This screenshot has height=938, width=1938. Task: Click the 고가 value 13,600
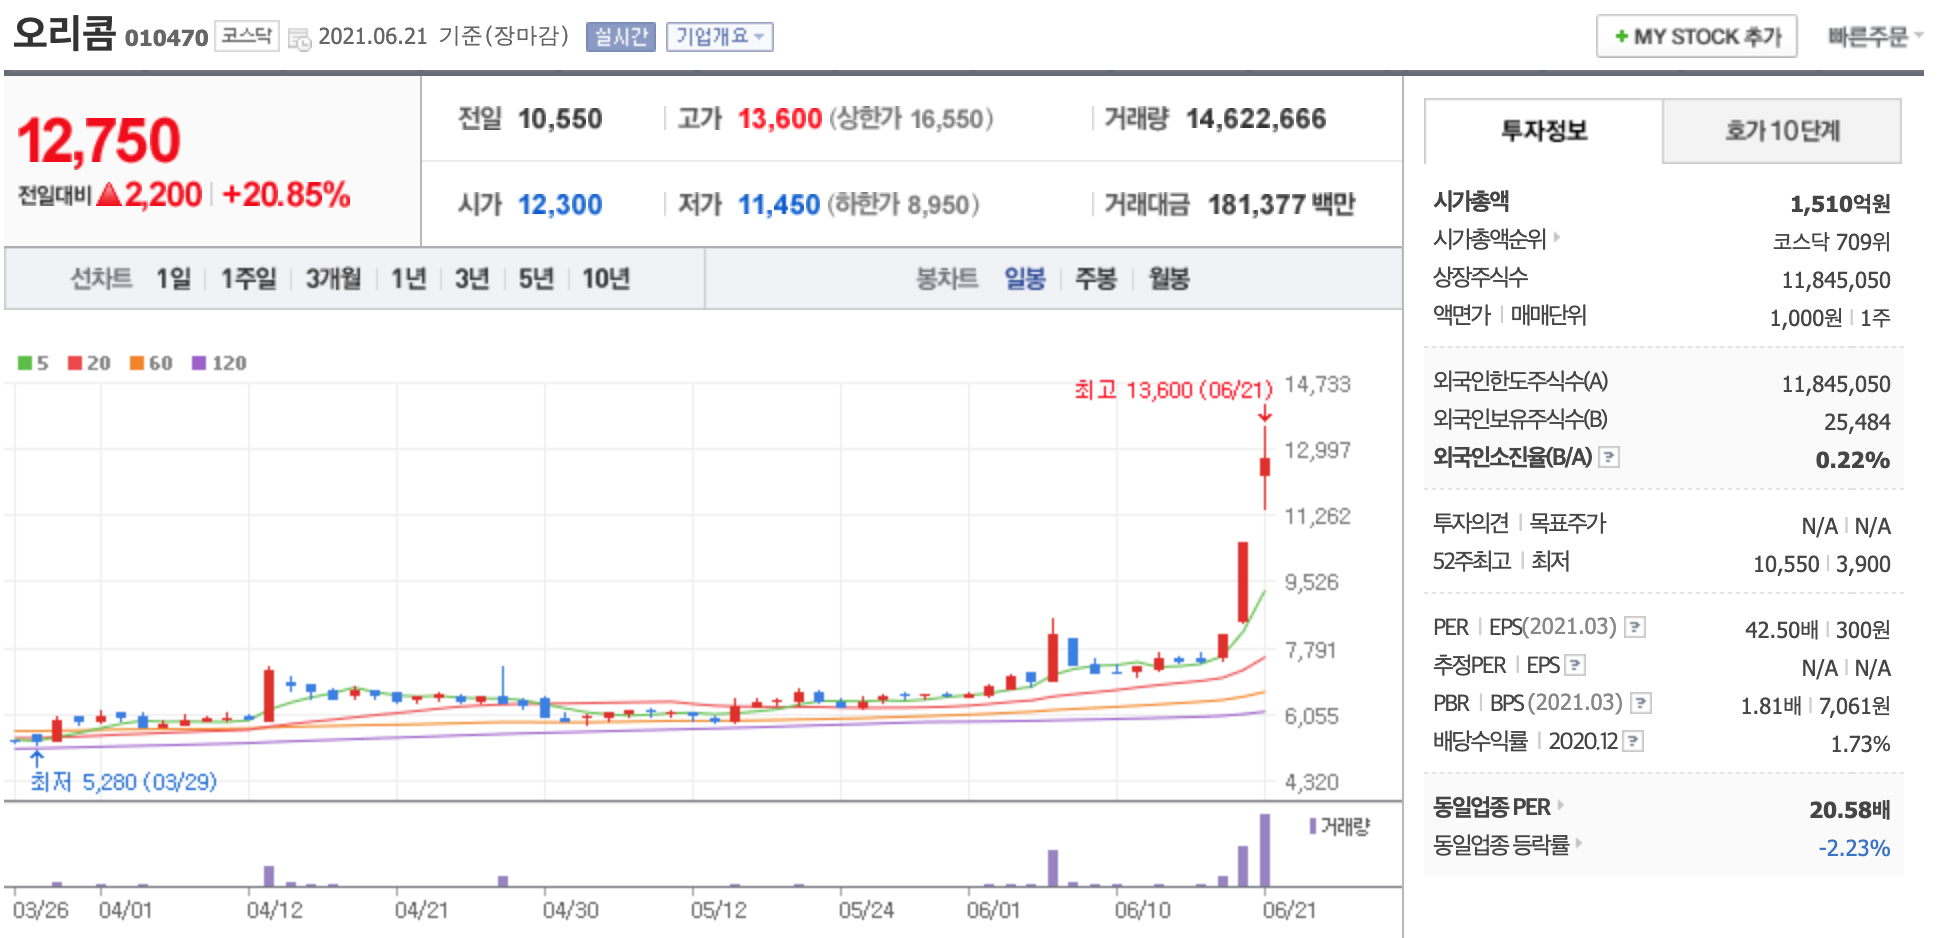tap(780, 119)
